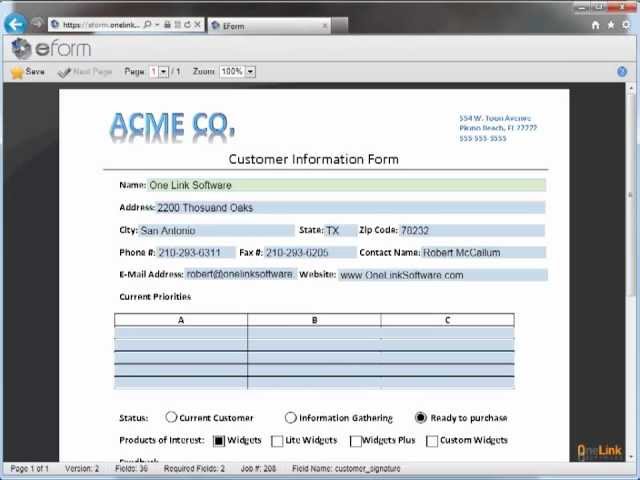
Task: Select Information Gathering radio button
Action: 290,418
